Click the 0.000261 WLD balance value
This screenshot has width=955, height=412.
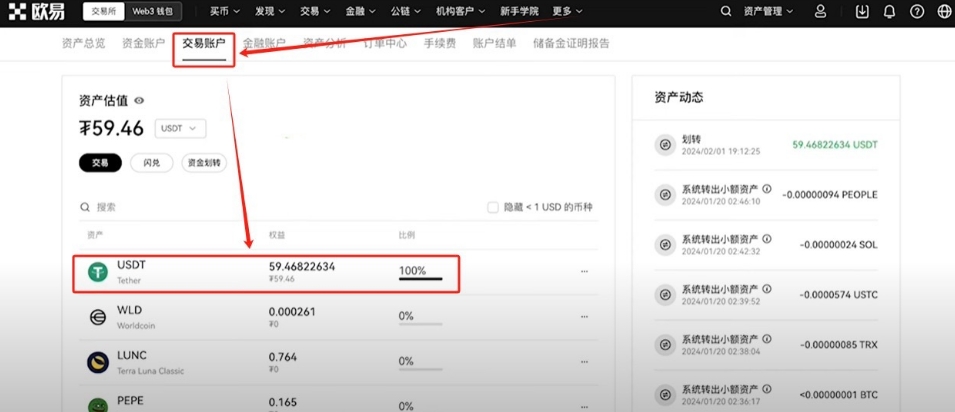click(292, 311)
